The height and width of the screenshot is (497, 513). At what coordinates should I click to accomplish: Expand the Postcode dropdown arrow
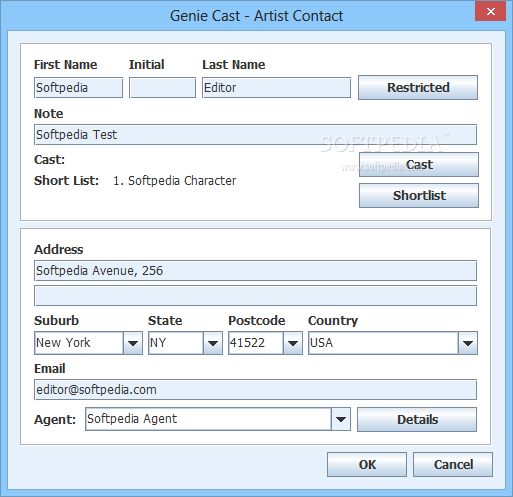click(293, 343)
